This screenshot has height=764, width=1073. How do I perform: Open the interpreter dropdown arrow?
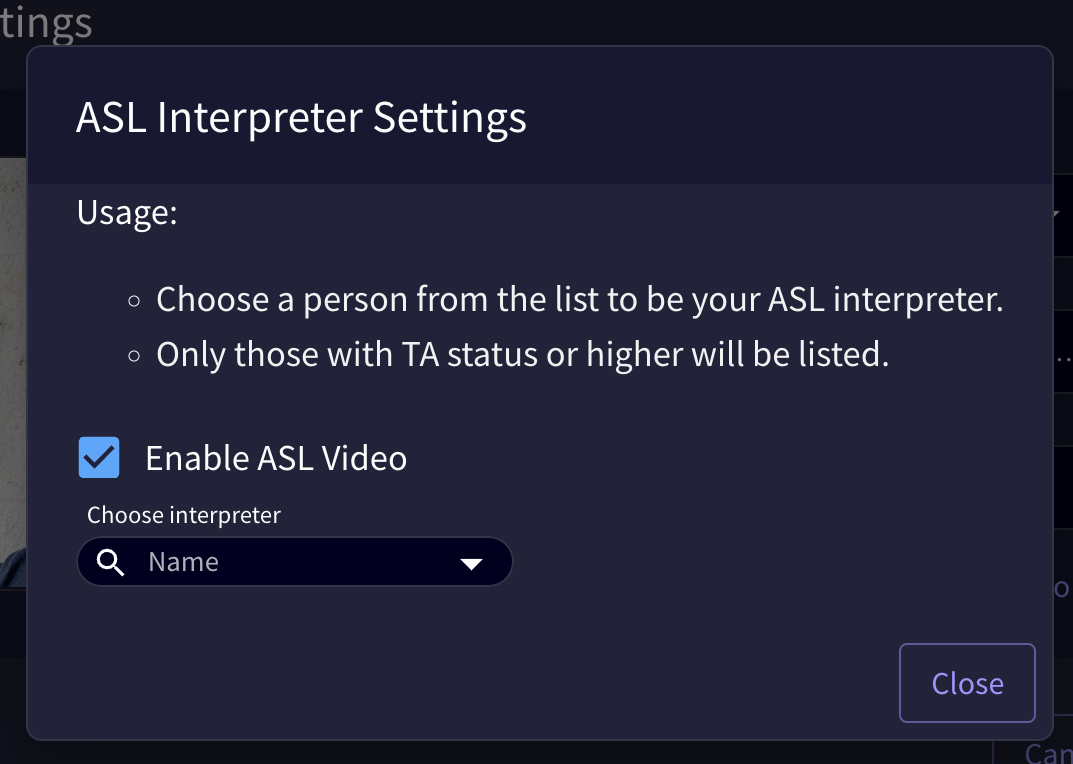(x=471, y=563)
